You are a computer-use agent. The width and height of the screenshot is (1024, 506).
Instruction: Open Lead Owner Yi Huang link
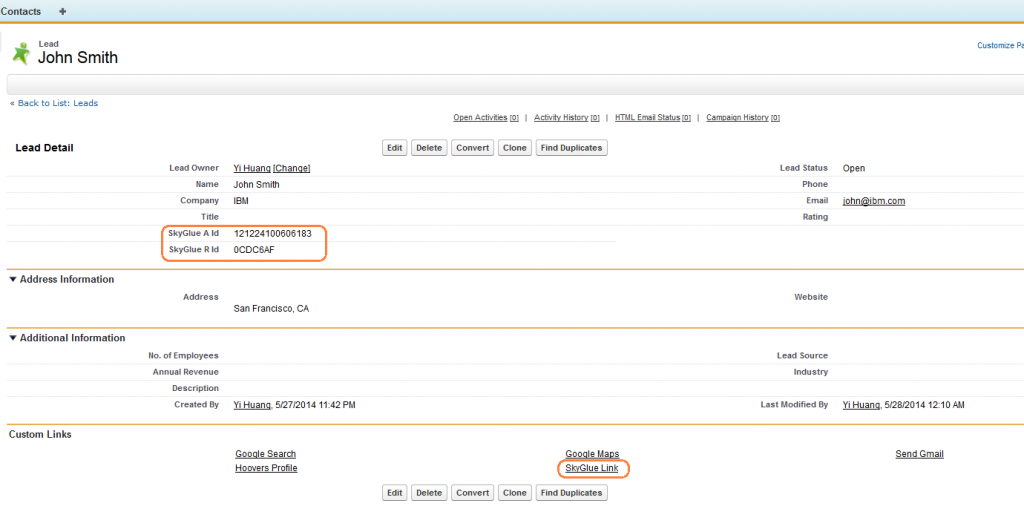(x=252, y=168)
